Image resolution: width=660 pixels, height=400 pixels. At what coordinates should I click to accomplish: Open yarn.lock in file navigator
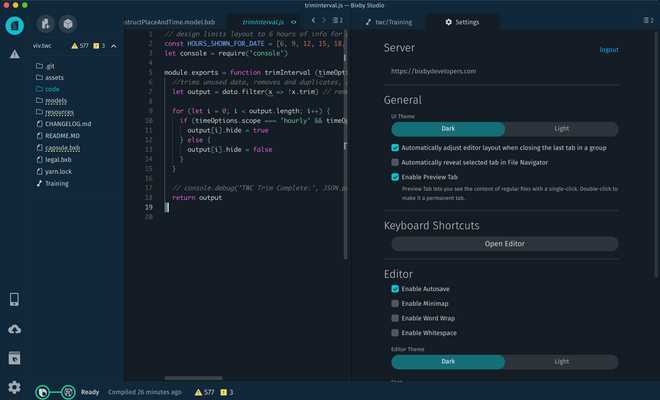tap(54, 171)
